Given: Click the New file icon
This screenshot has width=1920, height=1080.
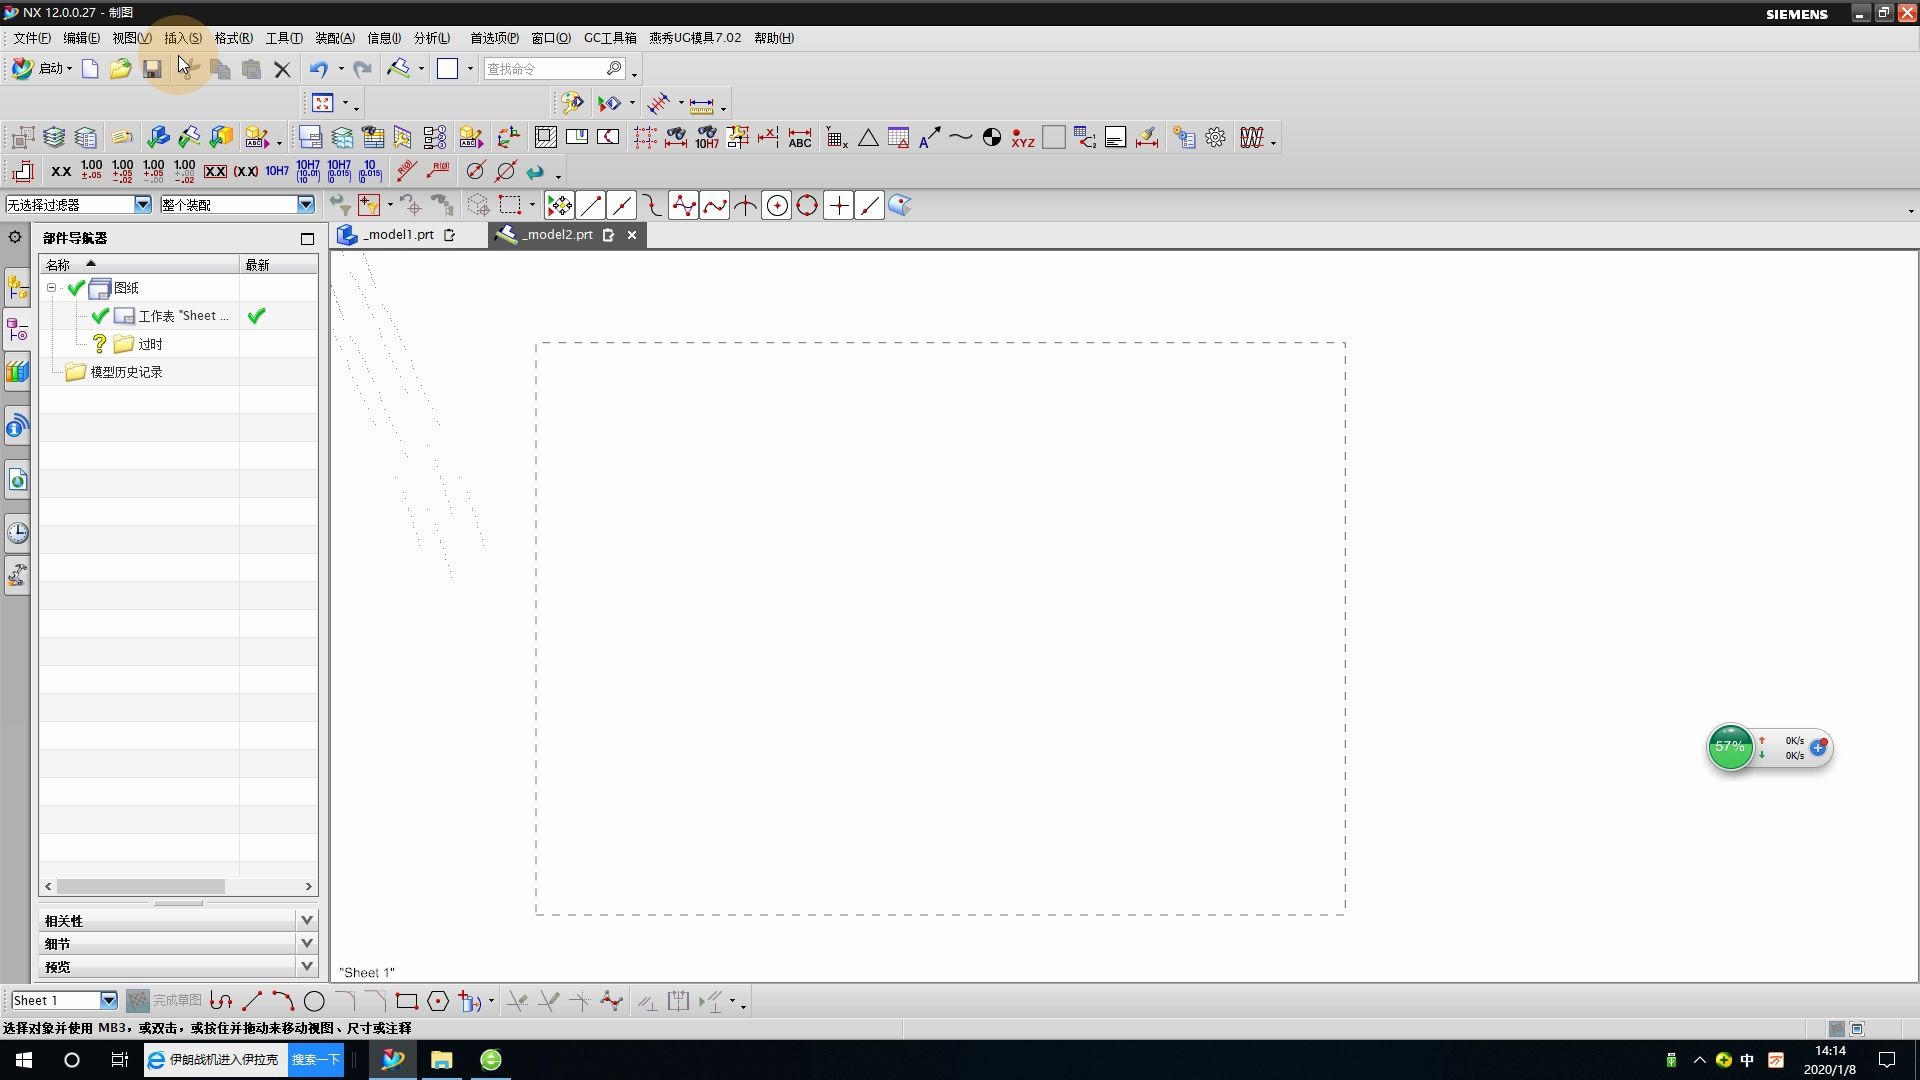Looking at the screenshot, I should [x=90, y=69].
